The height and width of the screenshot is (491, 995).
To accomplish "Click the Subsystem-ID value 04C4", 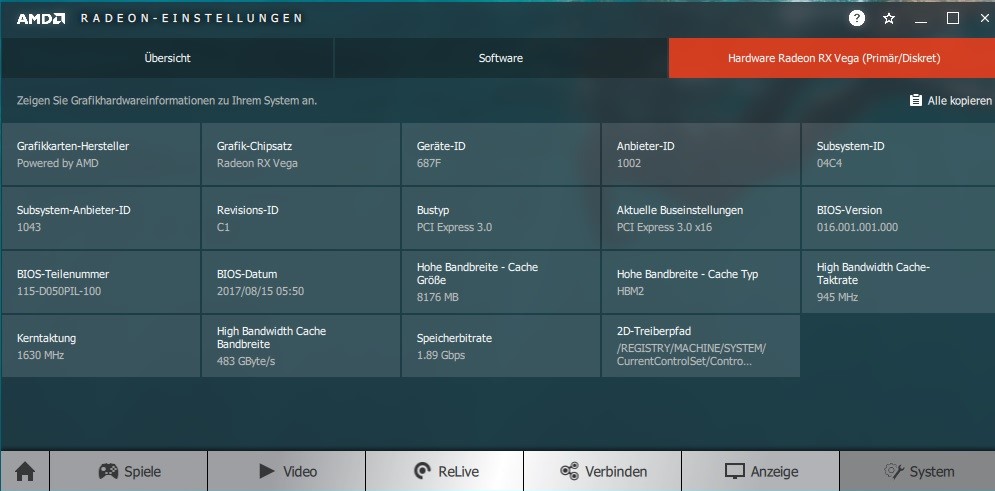I will [829, 163].
